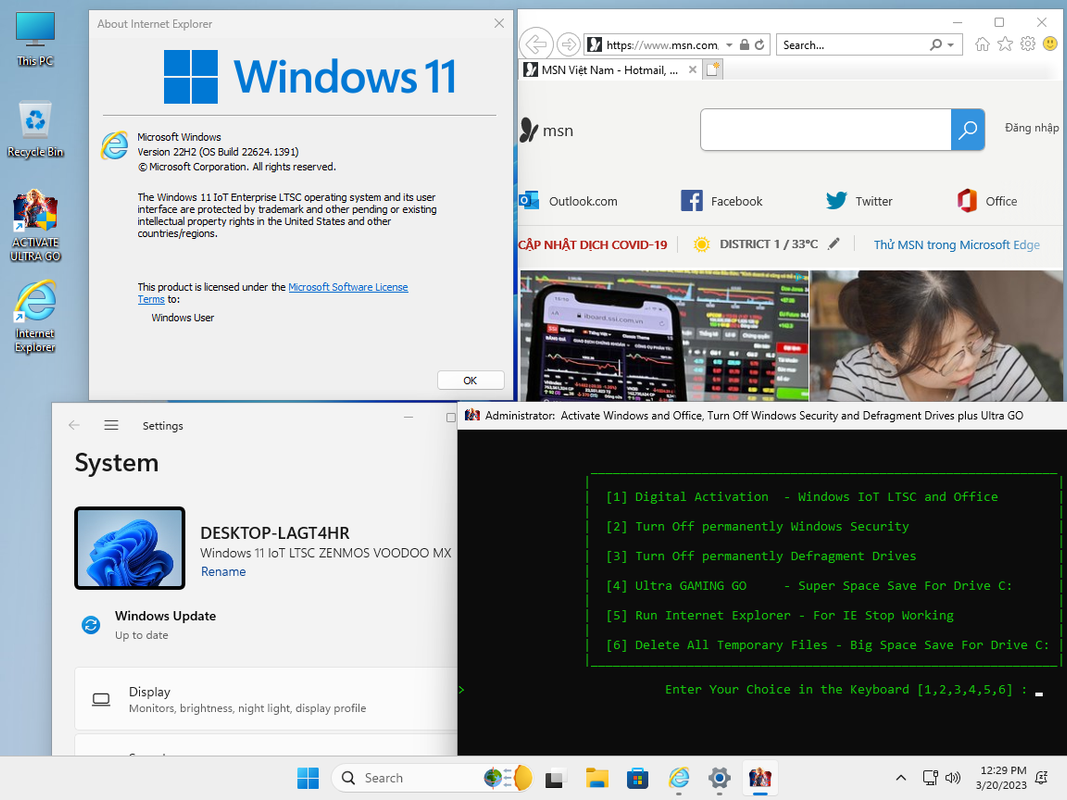
Task: Open the Settings hamburger navigation menu
Action: coord(111,425)
